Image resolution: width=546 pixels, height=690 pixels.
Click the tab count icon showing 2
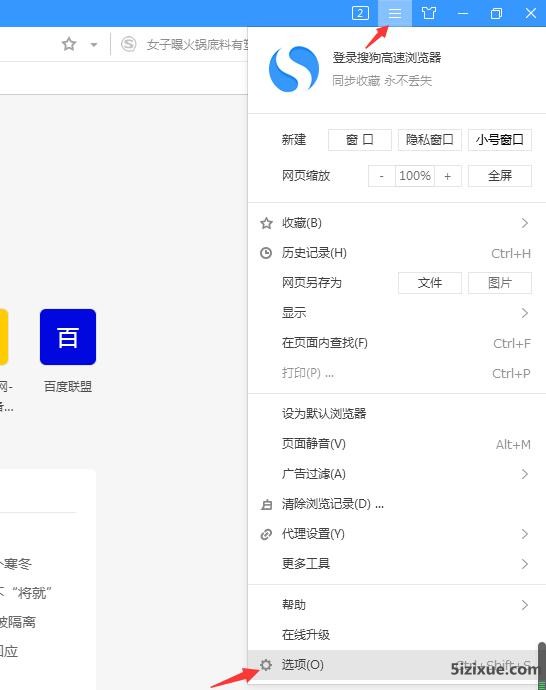(x=360, y=13)
